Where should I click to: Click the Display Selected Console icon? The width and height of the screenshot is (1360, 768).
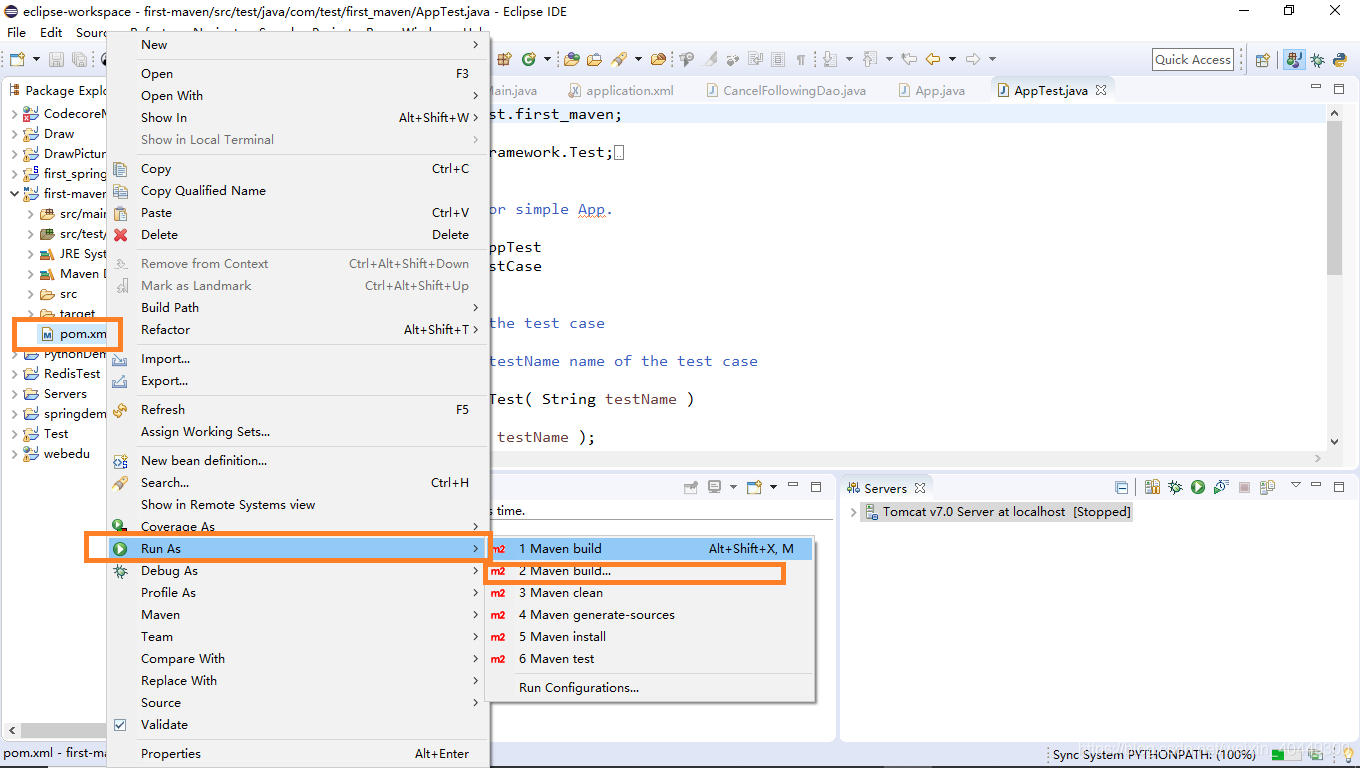[x=714, y=487]
